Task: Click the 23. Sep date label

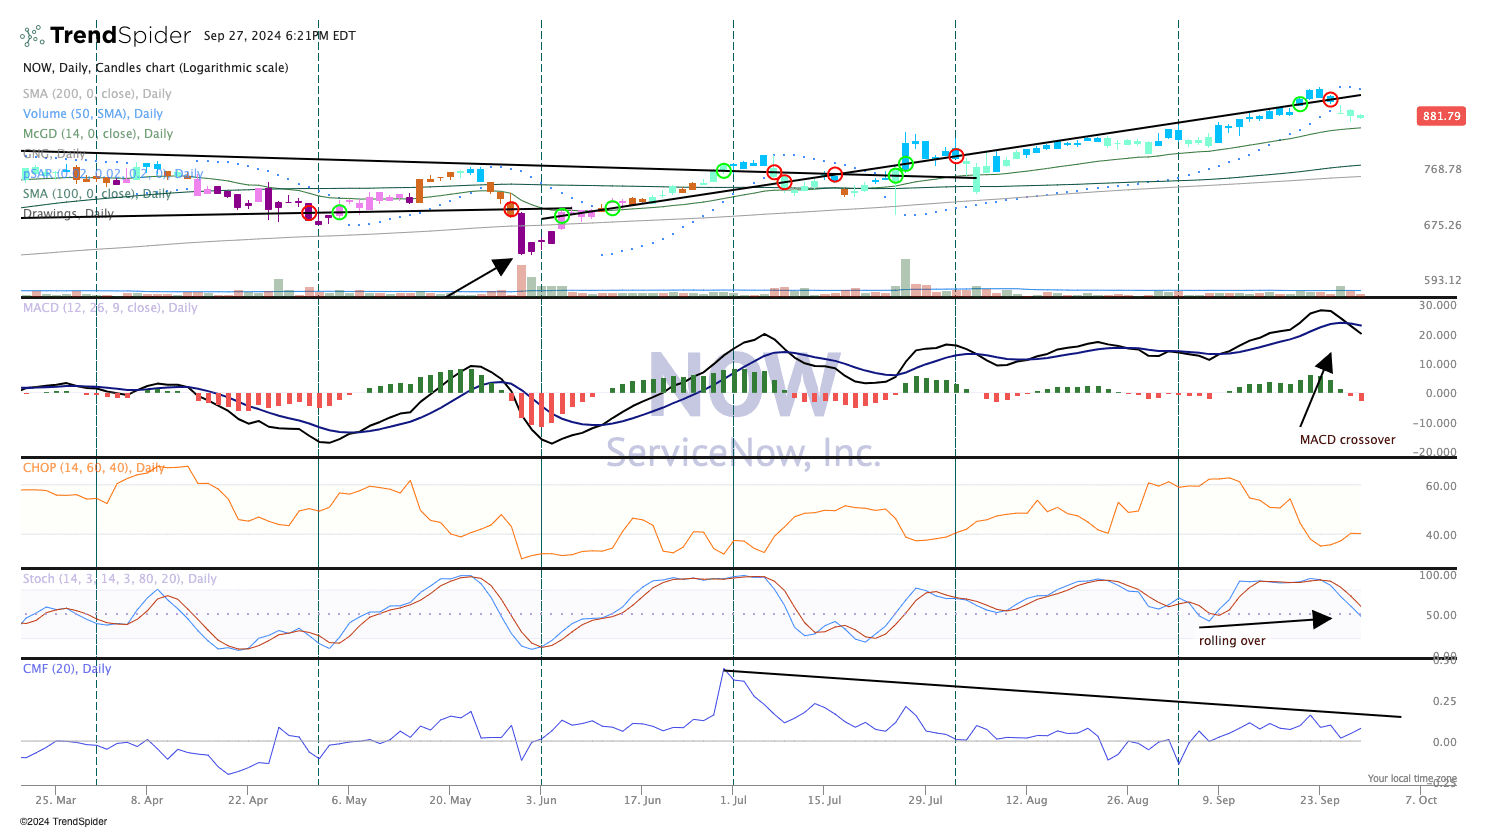Action: (1319, 800)
